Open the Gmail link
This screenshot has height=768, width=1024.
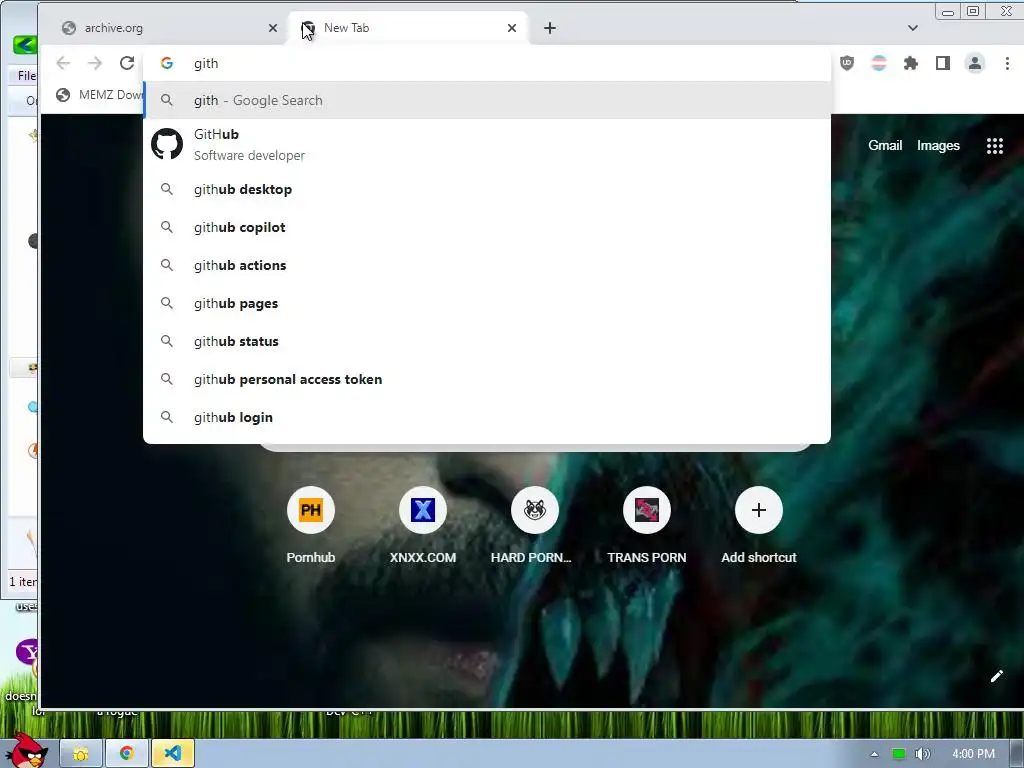[885, 146]
